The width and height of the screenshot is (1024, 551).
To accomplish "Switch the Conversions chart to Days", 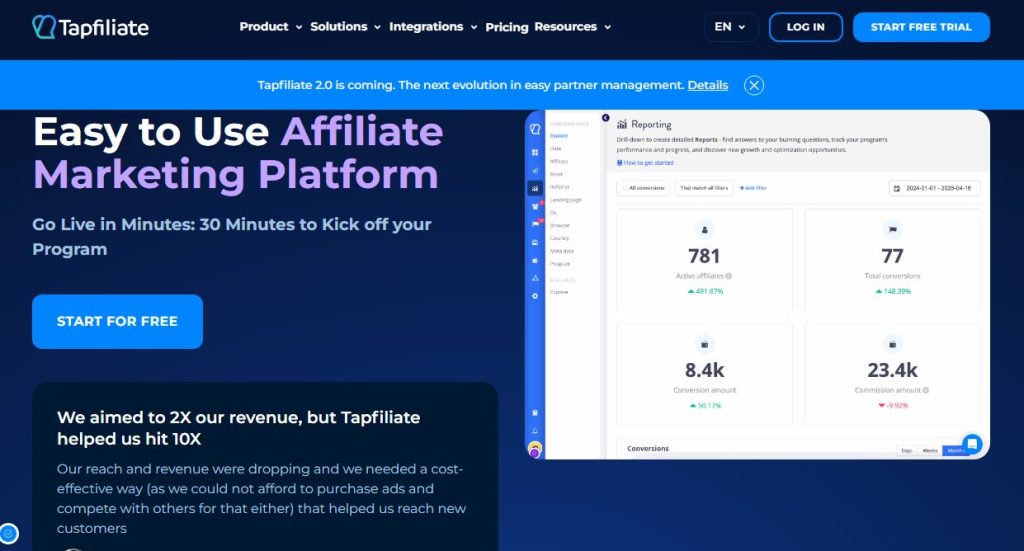I will point(907,450).
